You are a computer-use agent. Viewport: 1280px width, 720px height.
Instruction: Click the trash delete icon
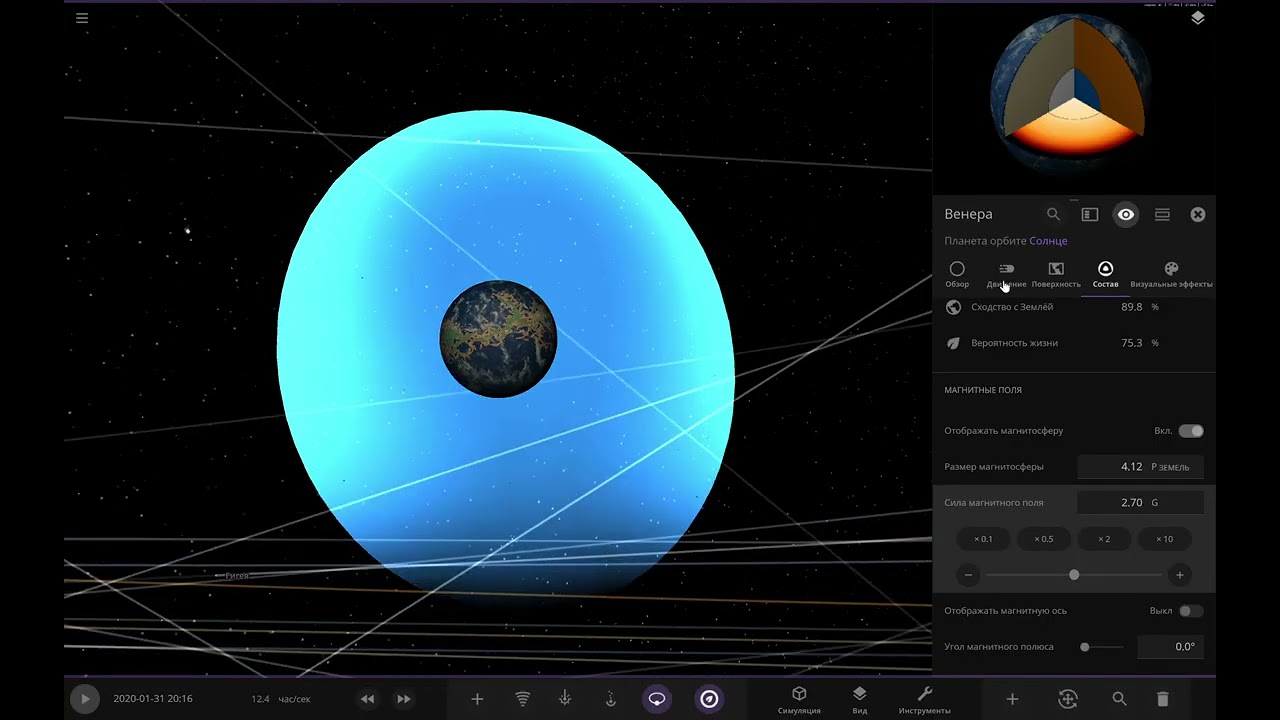pos(1162,699)
